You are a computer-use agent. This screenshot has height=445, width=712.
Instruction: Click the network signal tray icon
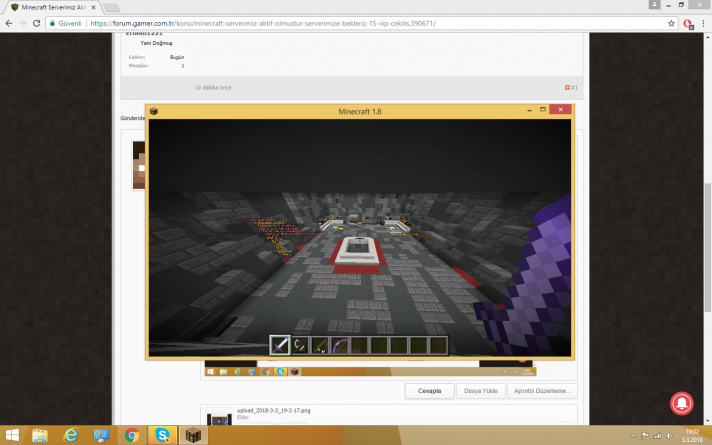[x=657, y=436]
